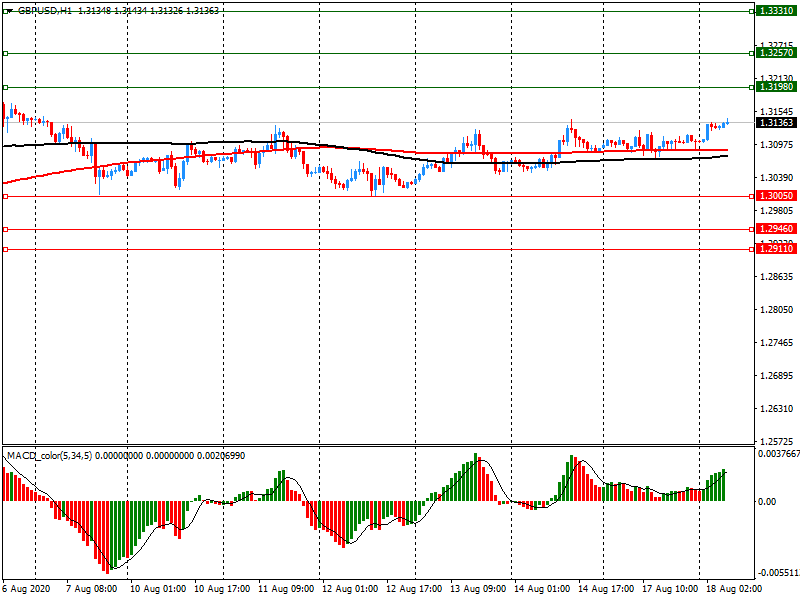Grab right-end handle of the 1.33310 line
The height and width of the screenshot is (600, 800).
(x=751, y=10)
